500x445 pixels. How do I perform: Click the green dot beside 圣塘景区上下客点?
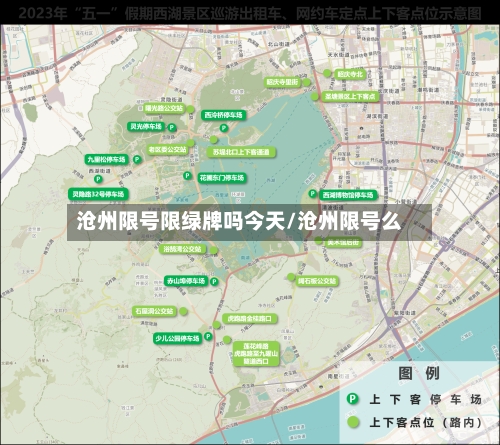(x=315, y=97)
